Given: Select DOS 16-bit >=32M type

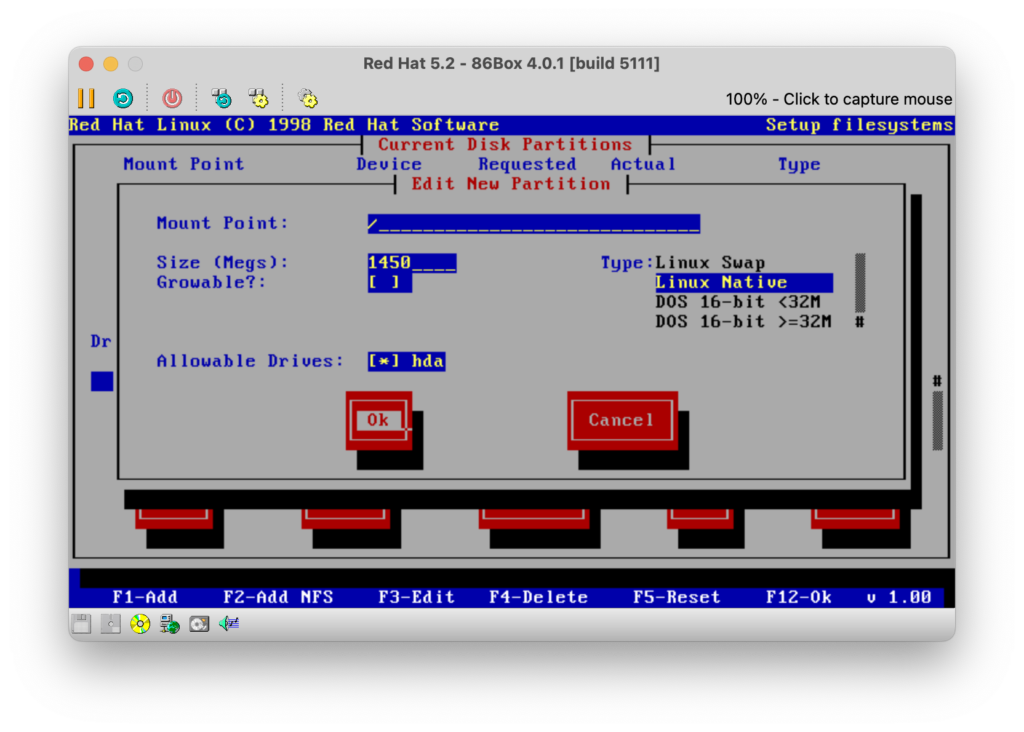Looking at the screenshot, I should (743, 321).
